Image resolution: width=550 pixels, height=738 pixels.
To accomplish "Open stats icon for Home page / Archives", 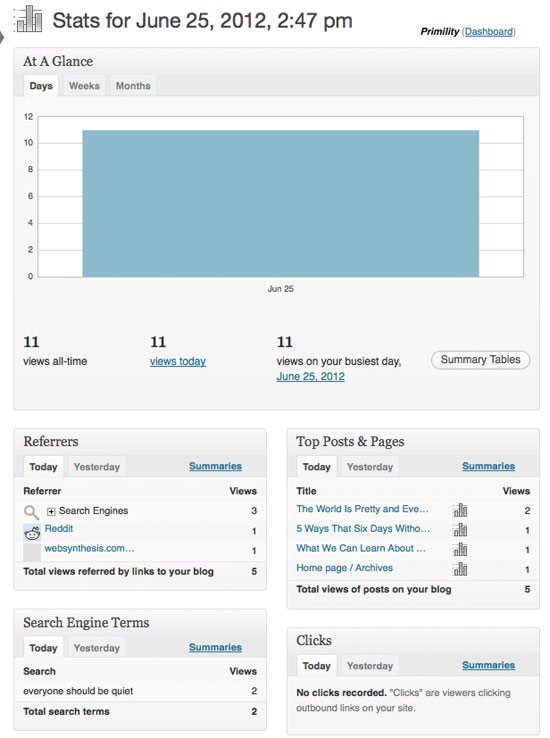I will coord(460,569).
